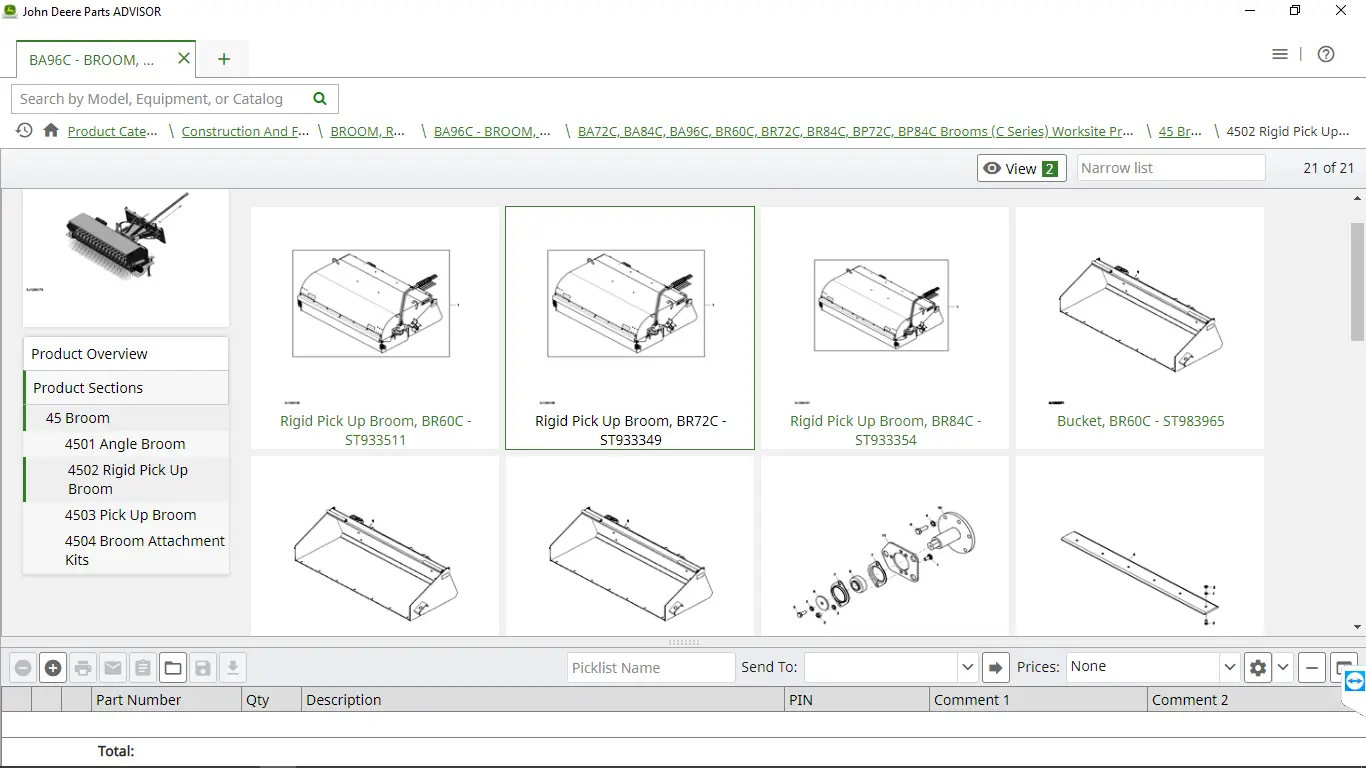Email the picklist
Screen dimensions: 1366x768
[113, 667]
